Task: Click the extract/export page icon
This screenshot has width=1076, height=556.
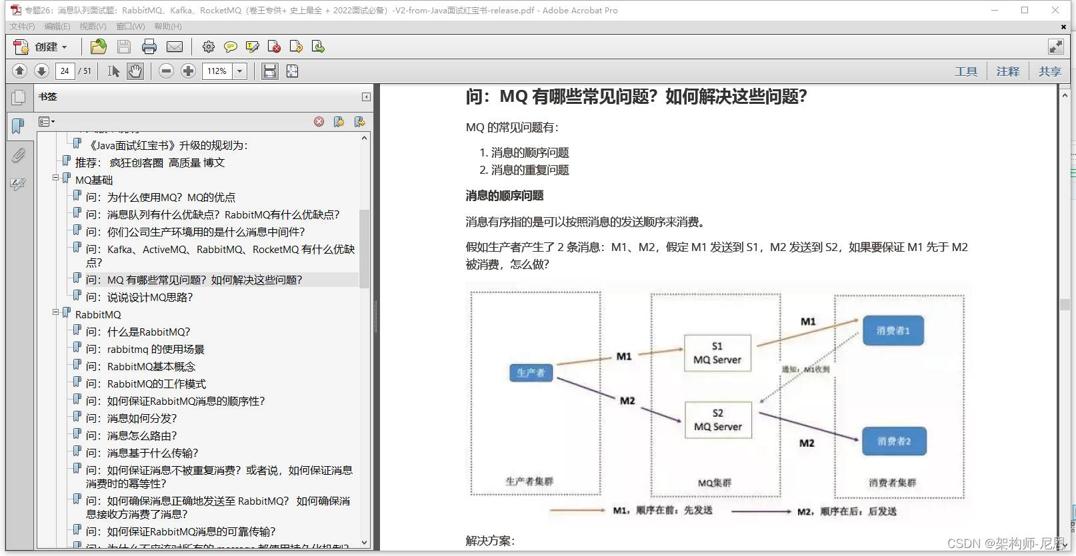Action: (318, 47)
